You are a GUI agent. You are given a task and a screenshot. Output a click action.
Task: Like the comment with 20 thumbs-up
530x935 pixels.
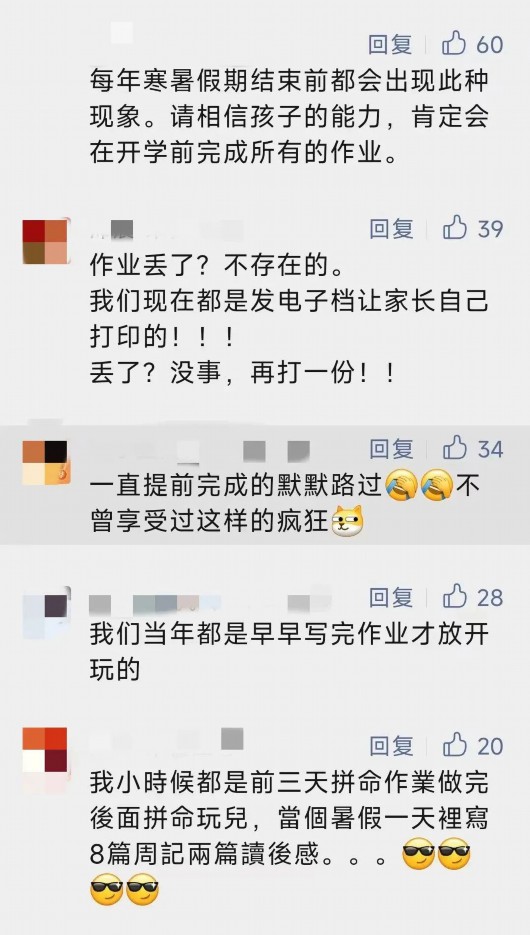click(472, 745)
